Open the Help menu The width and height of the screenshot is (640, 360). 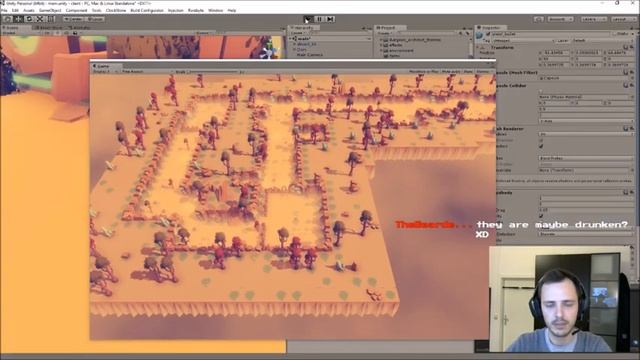232,10
